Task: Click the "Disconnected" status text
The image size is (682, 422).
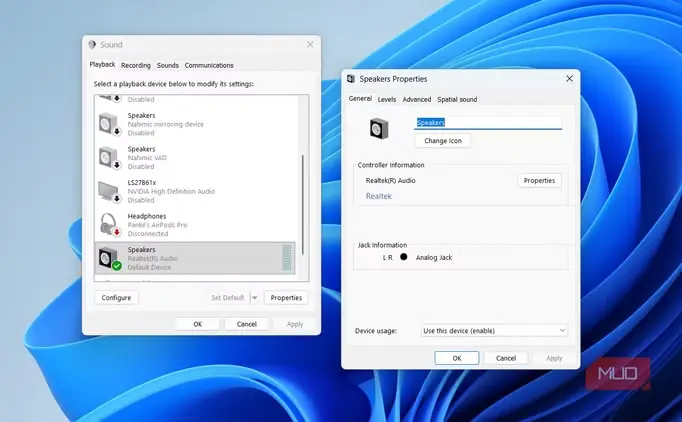Action: click(148, 234)
